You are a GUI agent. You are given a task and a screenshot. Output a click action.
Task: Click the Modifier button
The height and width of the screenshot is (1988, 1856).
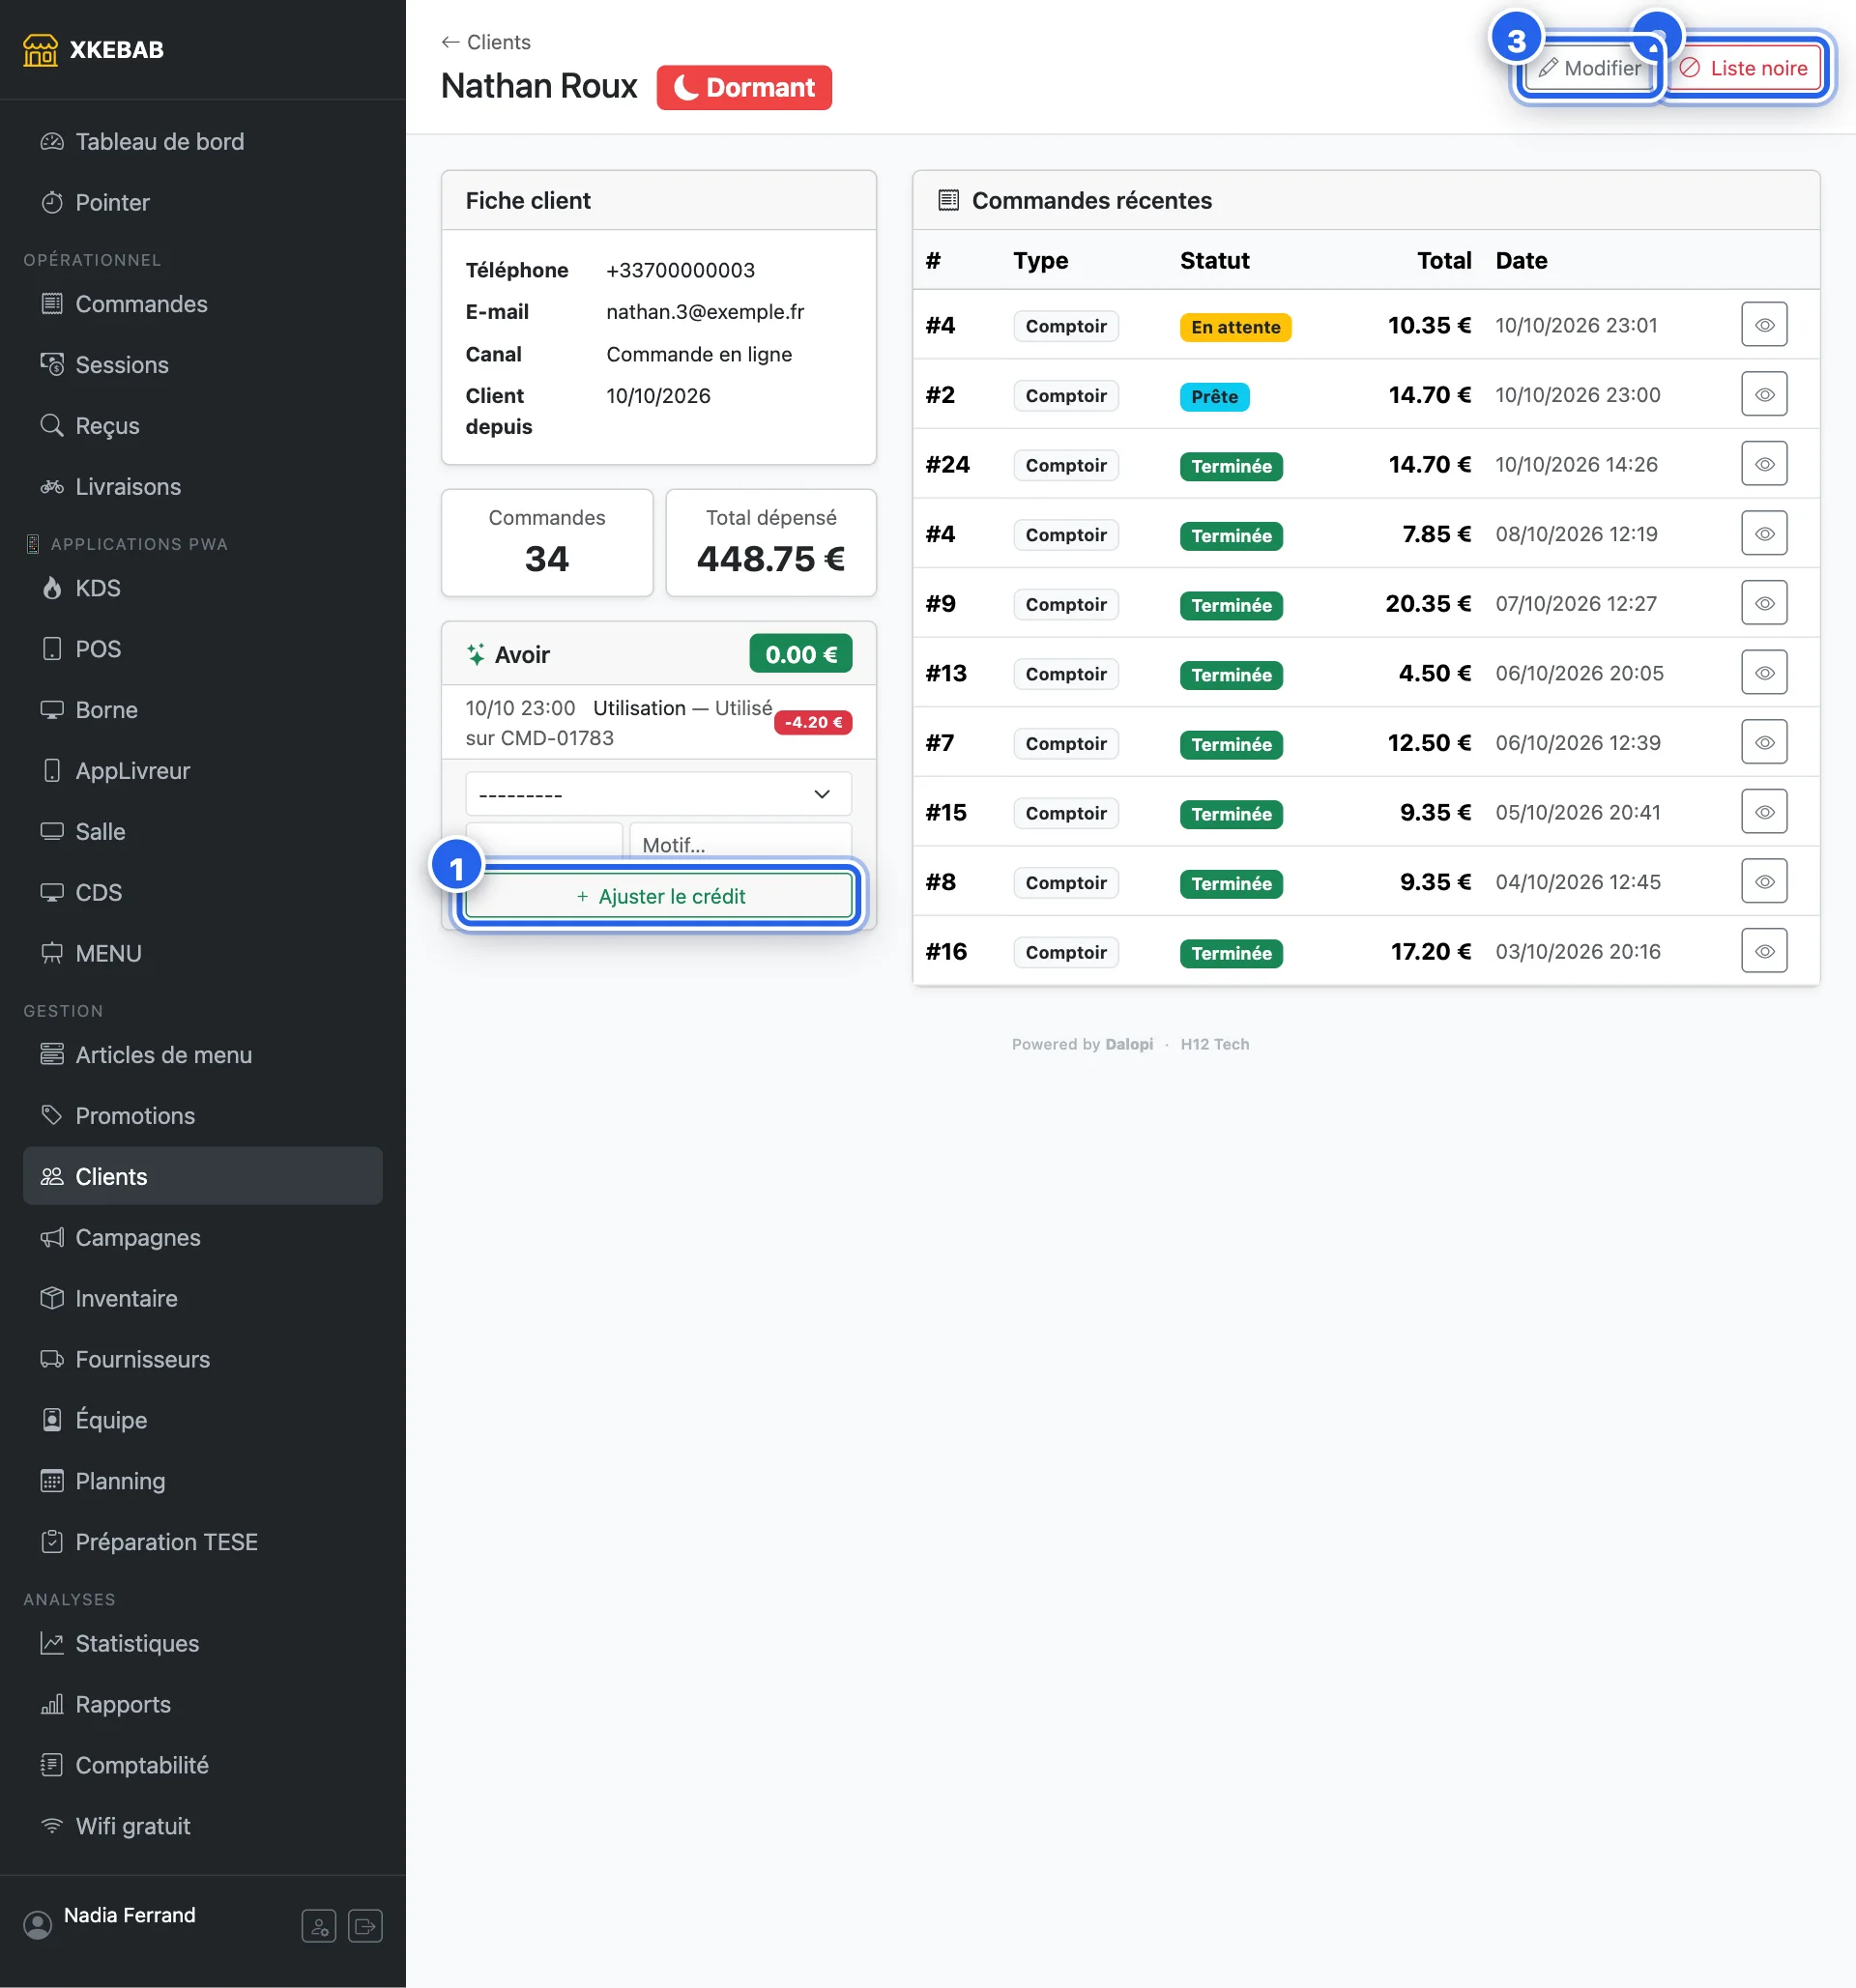(x=1589, y=68)
